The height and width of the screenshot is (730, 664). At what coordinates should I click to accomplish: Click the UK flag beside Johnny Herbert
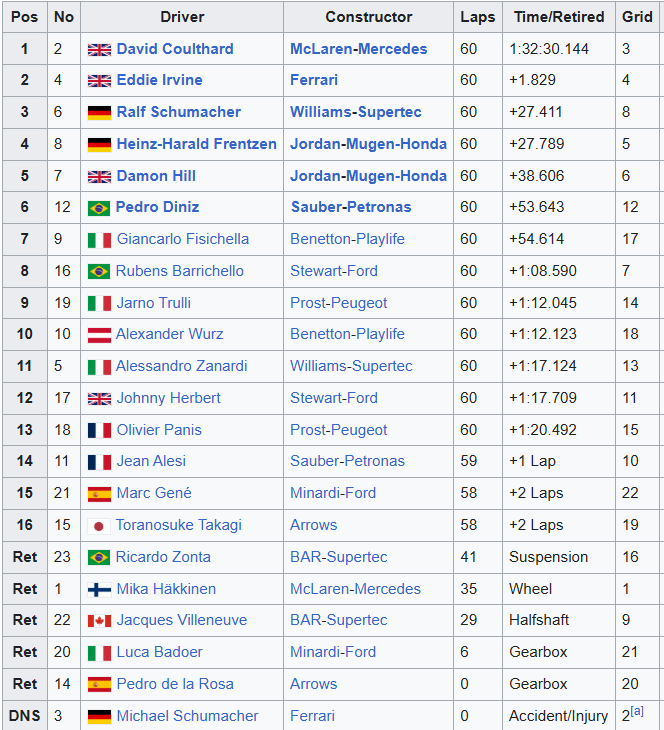99,399
